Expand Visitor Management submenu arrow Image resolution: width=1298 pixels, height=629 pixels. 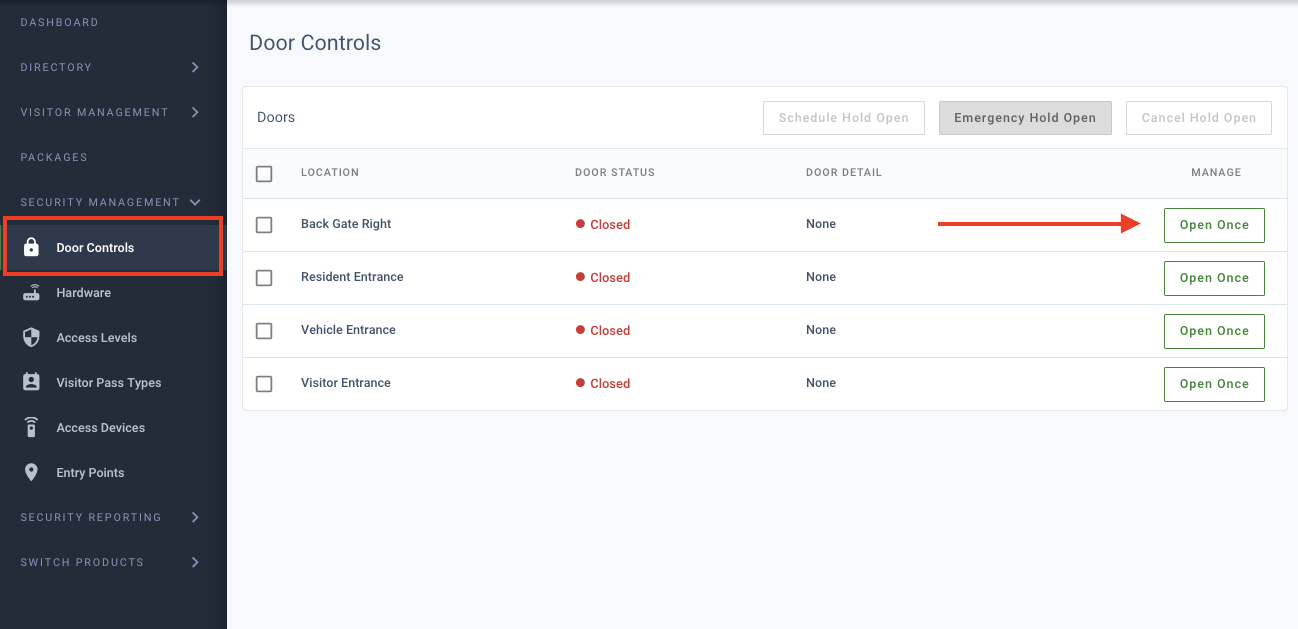tap(195, 112)
